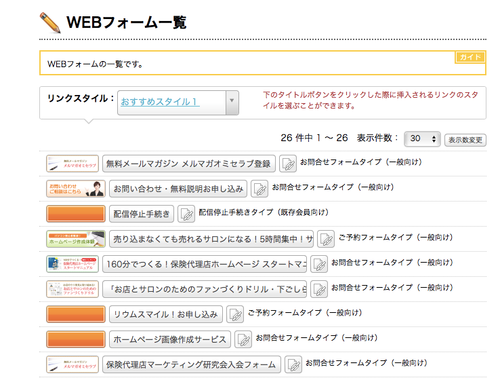Click the copy-link icon for ホームページ画像作成サービス
This screenshot has height=378, width=500.
pos(243,340)
